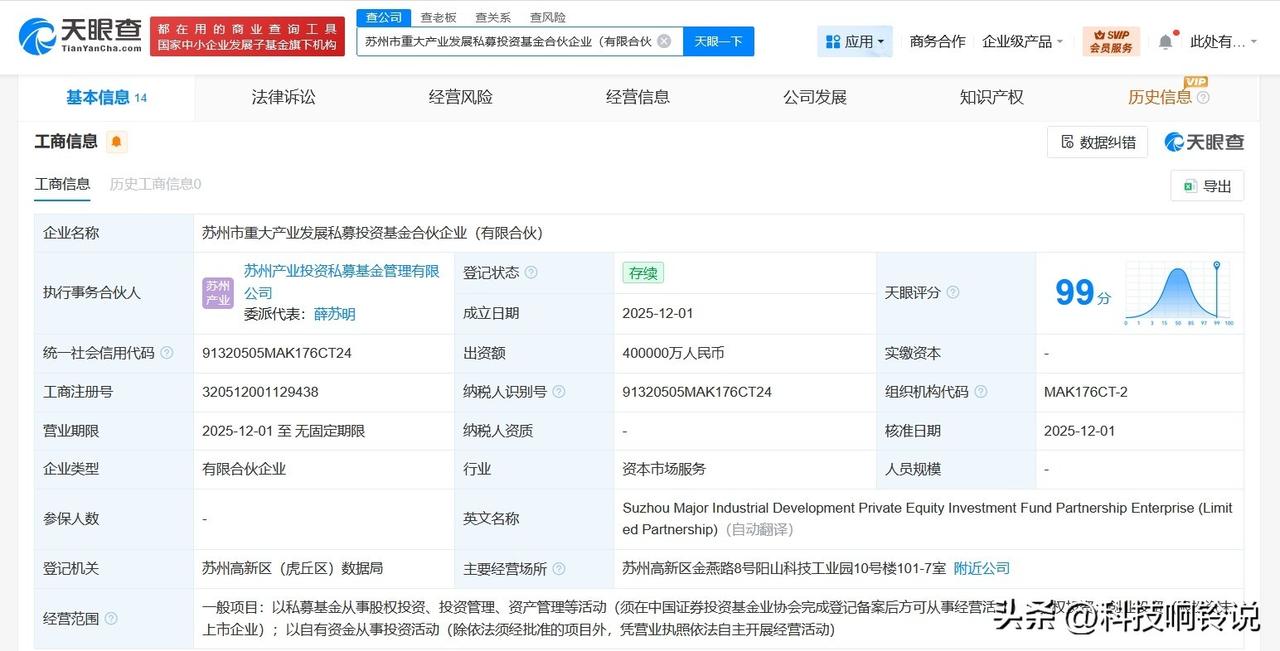
Task: Open the 历史工商信息 tab
Action: 154,184
